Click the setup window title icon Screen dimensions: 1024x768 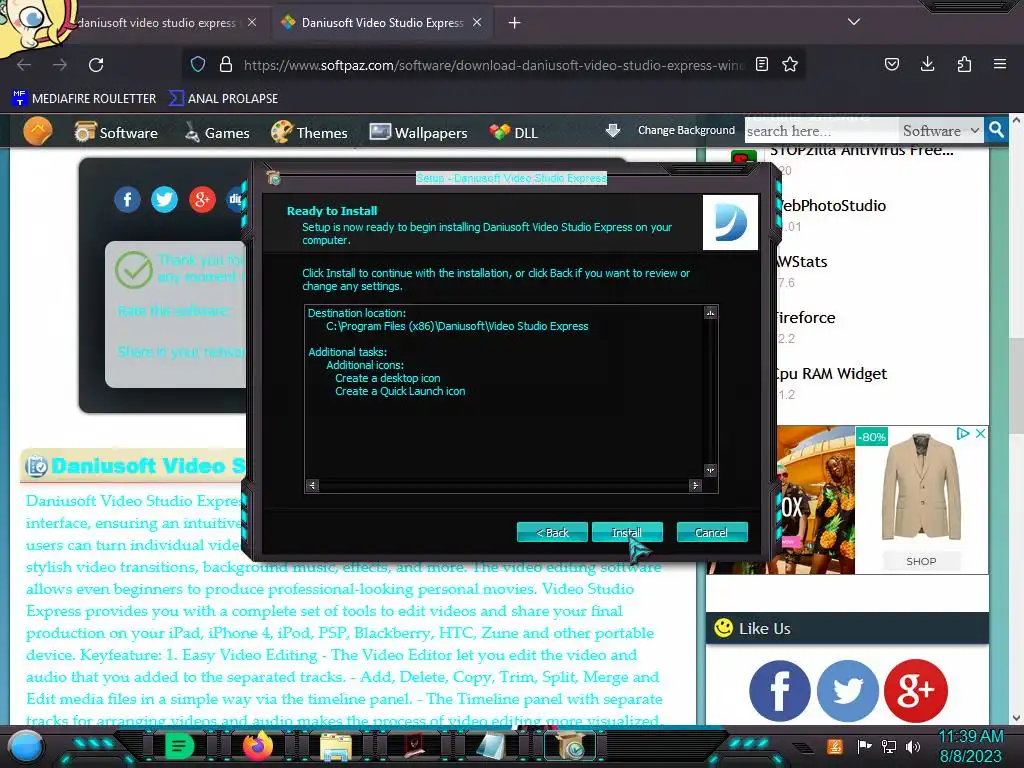274,177
